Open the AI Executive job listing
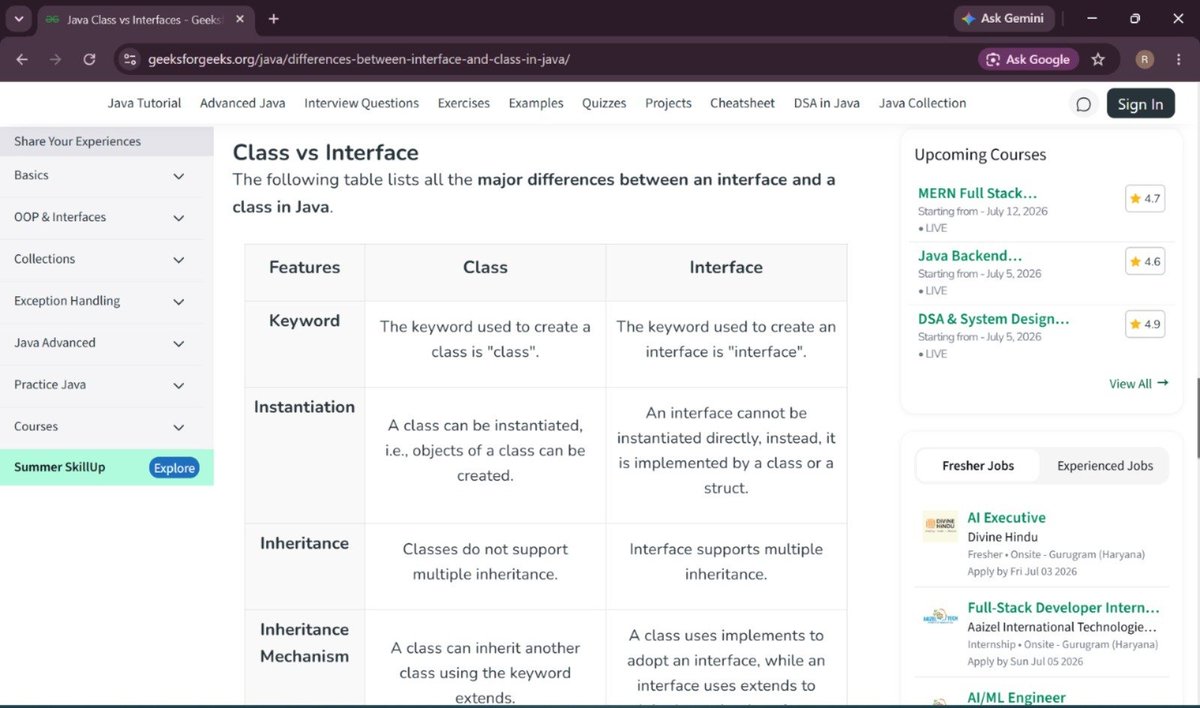Viewport: 1200px width, 708px height. (x=1006, y=518)
